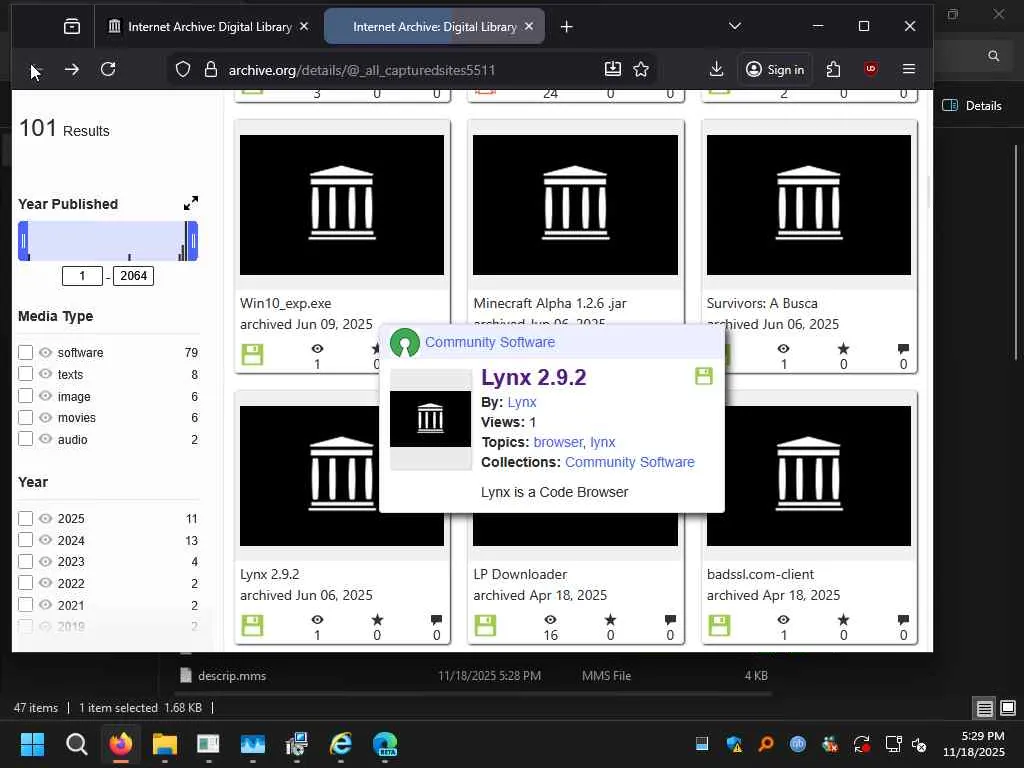Open Windows taskbar search
Viewport: 1024px width, 768px height.
(76, 744)
